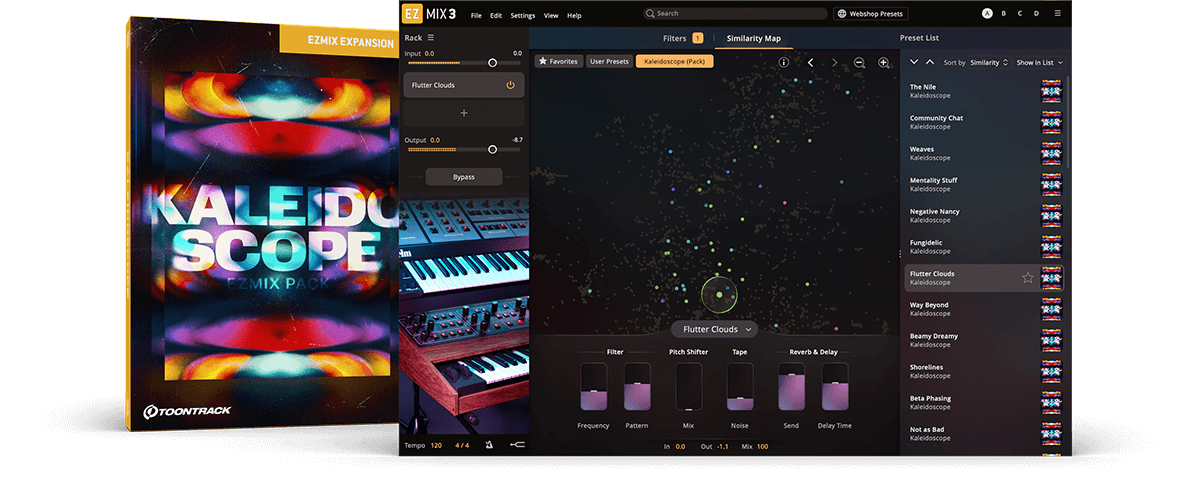This screenshot has width=1200, height=488.
Task: Open the Settings menu
Action: pos(523,15)
